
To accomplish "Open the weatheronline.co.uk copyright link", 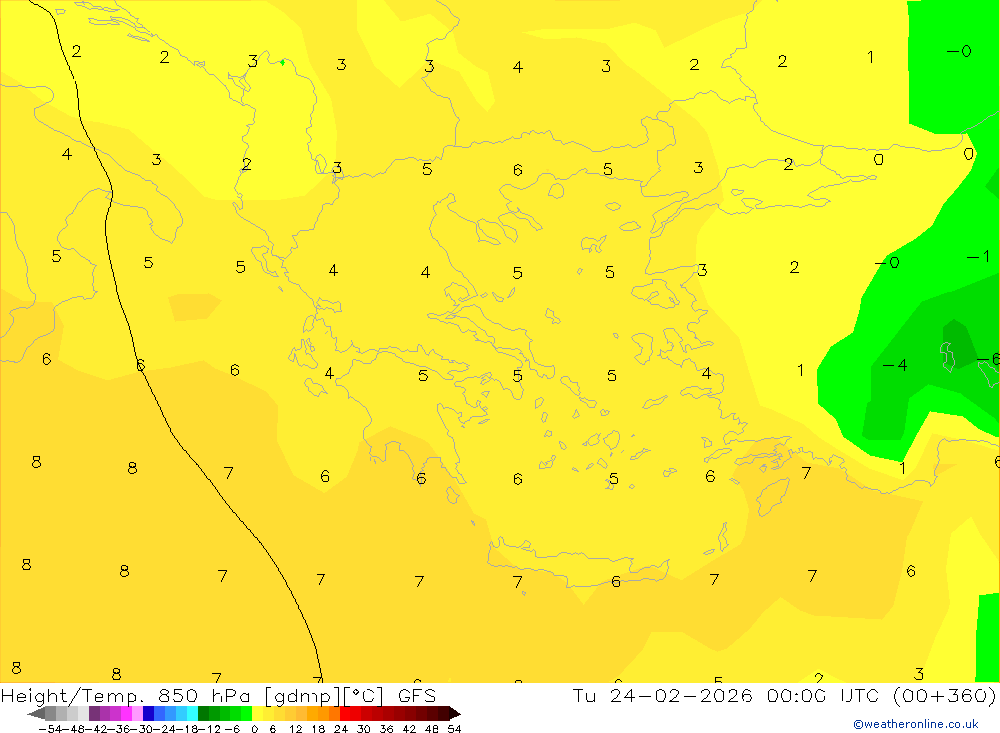I will 916,724.
